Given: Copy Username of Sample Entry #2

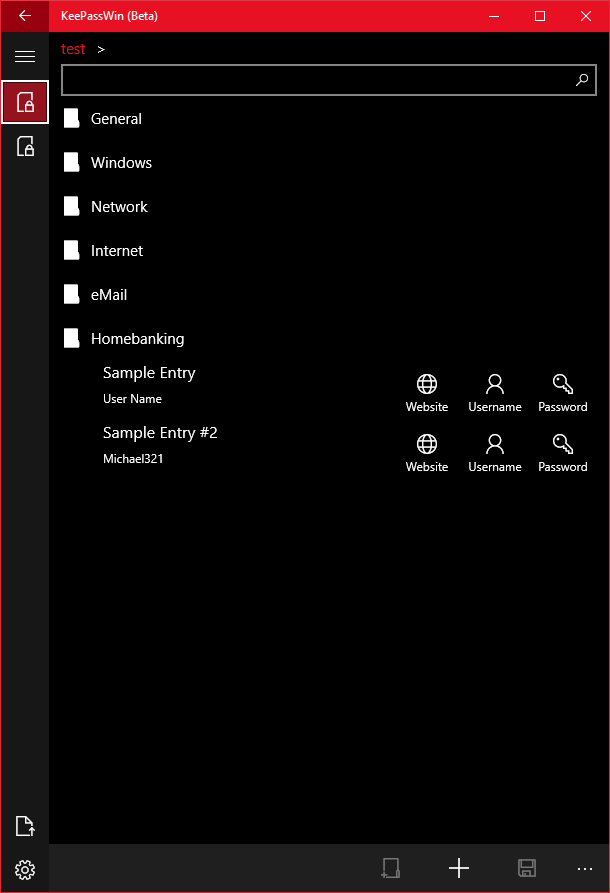Looking at the screenshot, I should (494, 453).
